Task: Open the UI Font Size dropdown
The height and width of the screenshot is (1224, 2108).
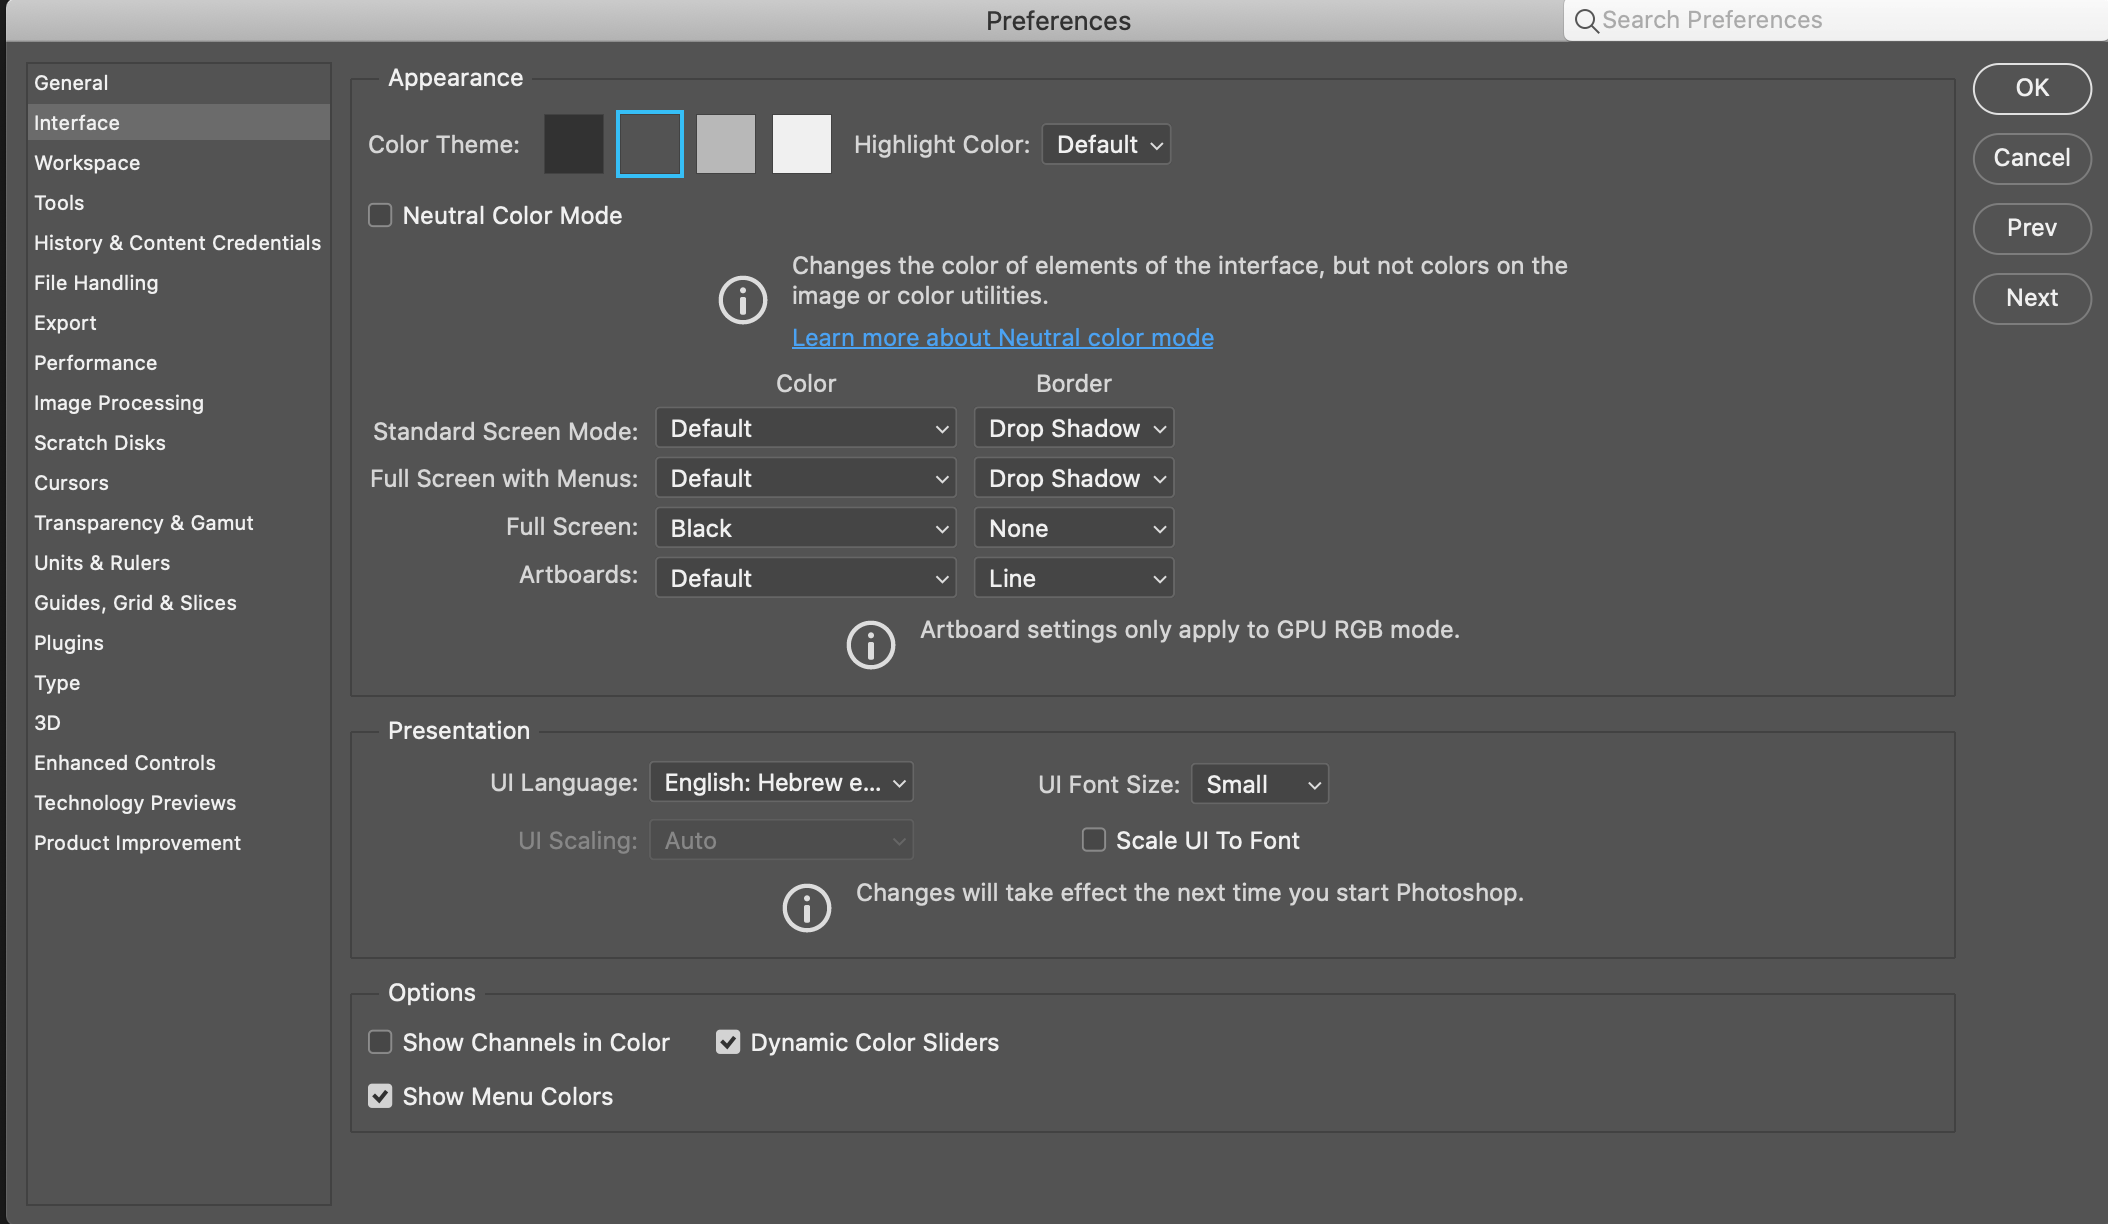Action: pos(1260,784)
